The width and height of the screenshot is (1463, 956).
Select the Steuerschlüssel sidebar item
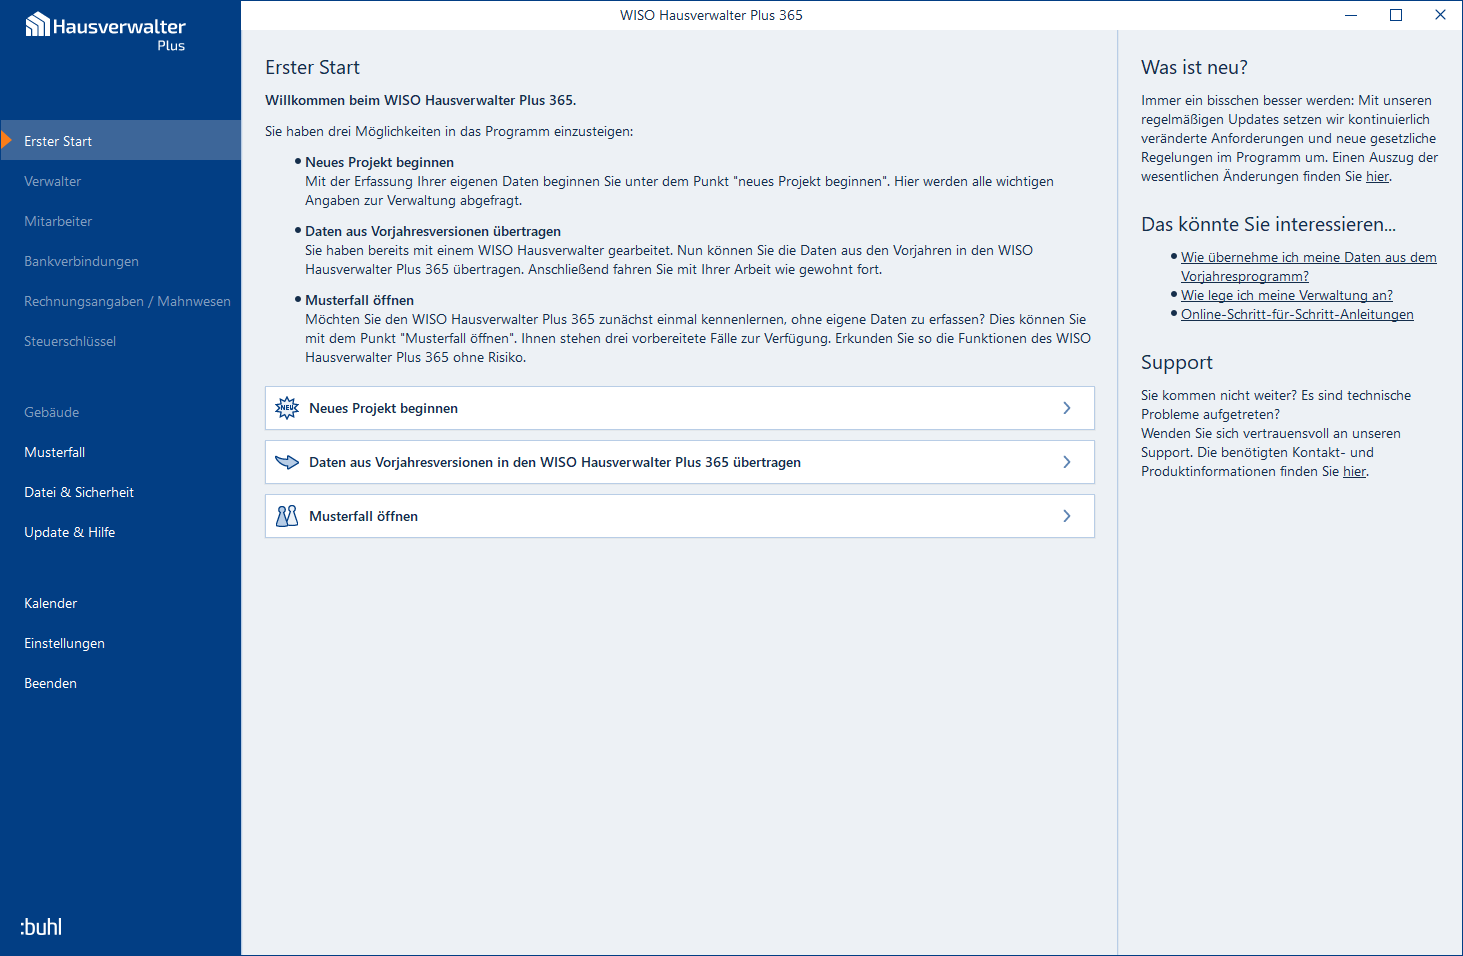[120, 341]
